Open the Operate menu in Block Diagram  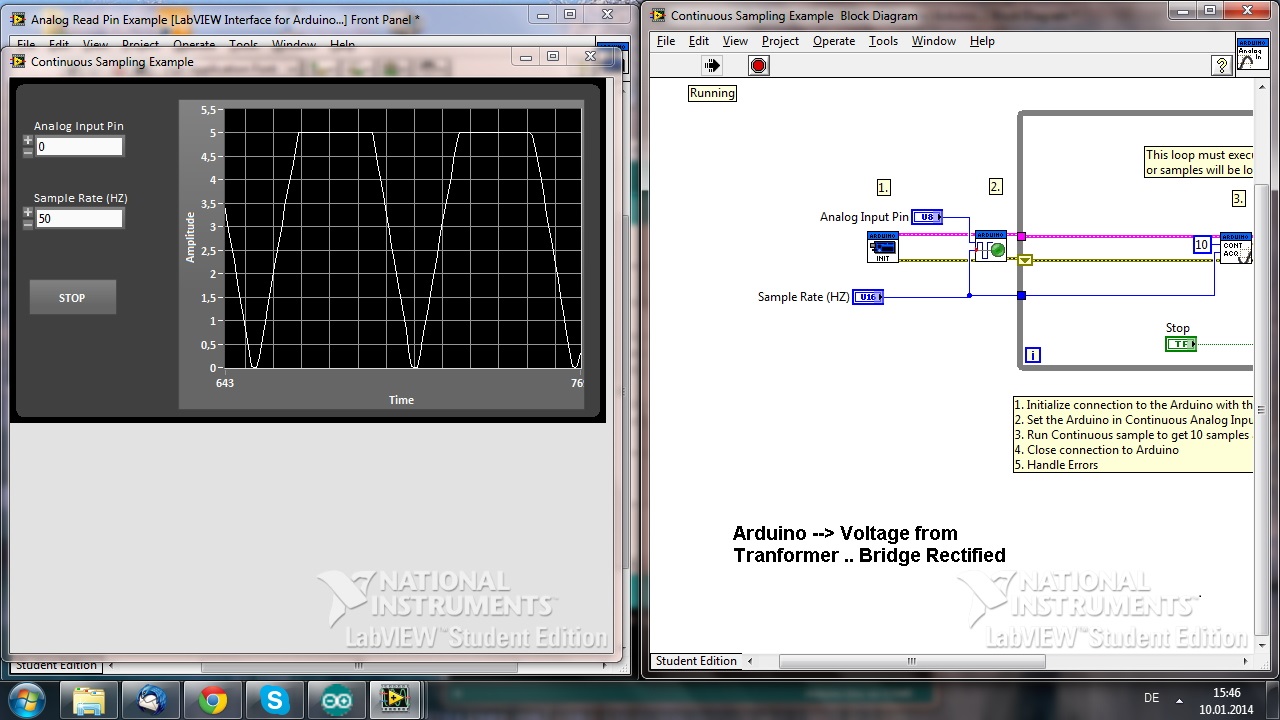point(833,41)
